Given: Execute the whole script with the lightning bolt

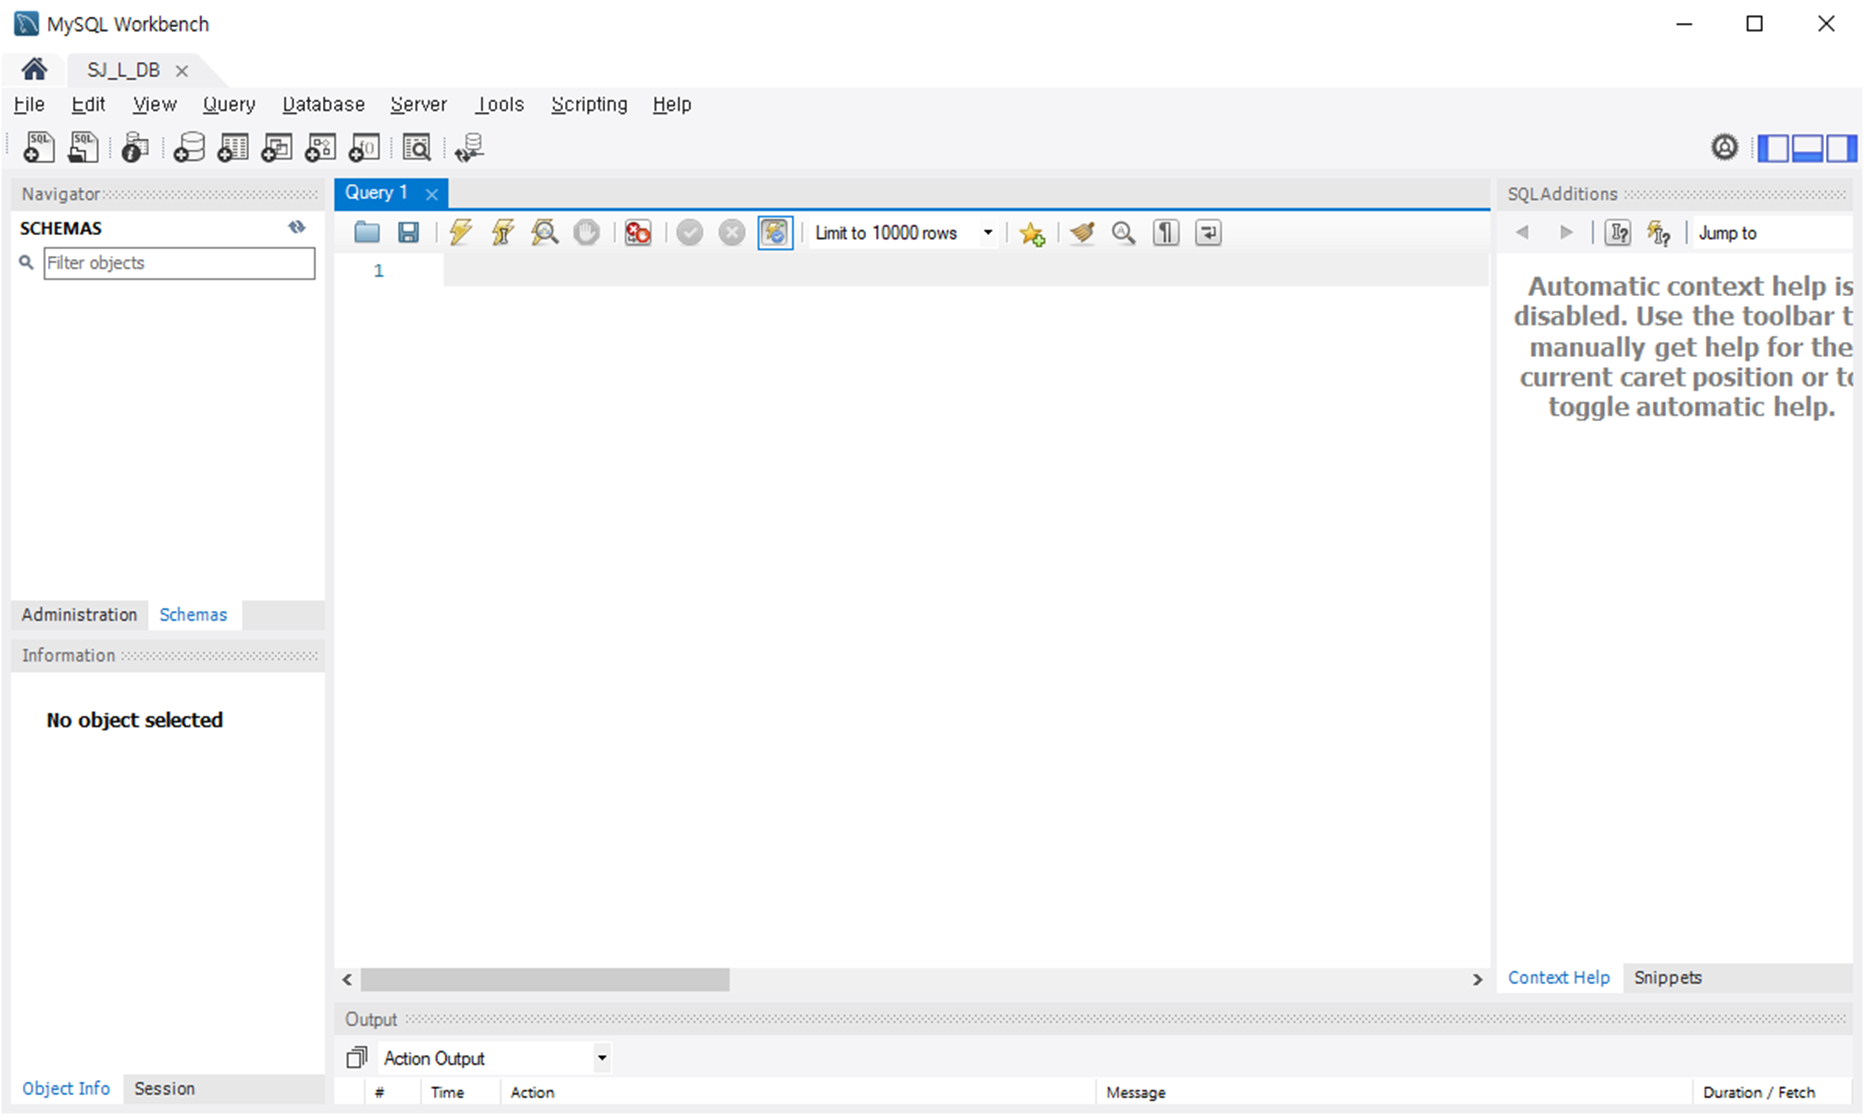Looking at the screenshot, I should click(460, 233).
